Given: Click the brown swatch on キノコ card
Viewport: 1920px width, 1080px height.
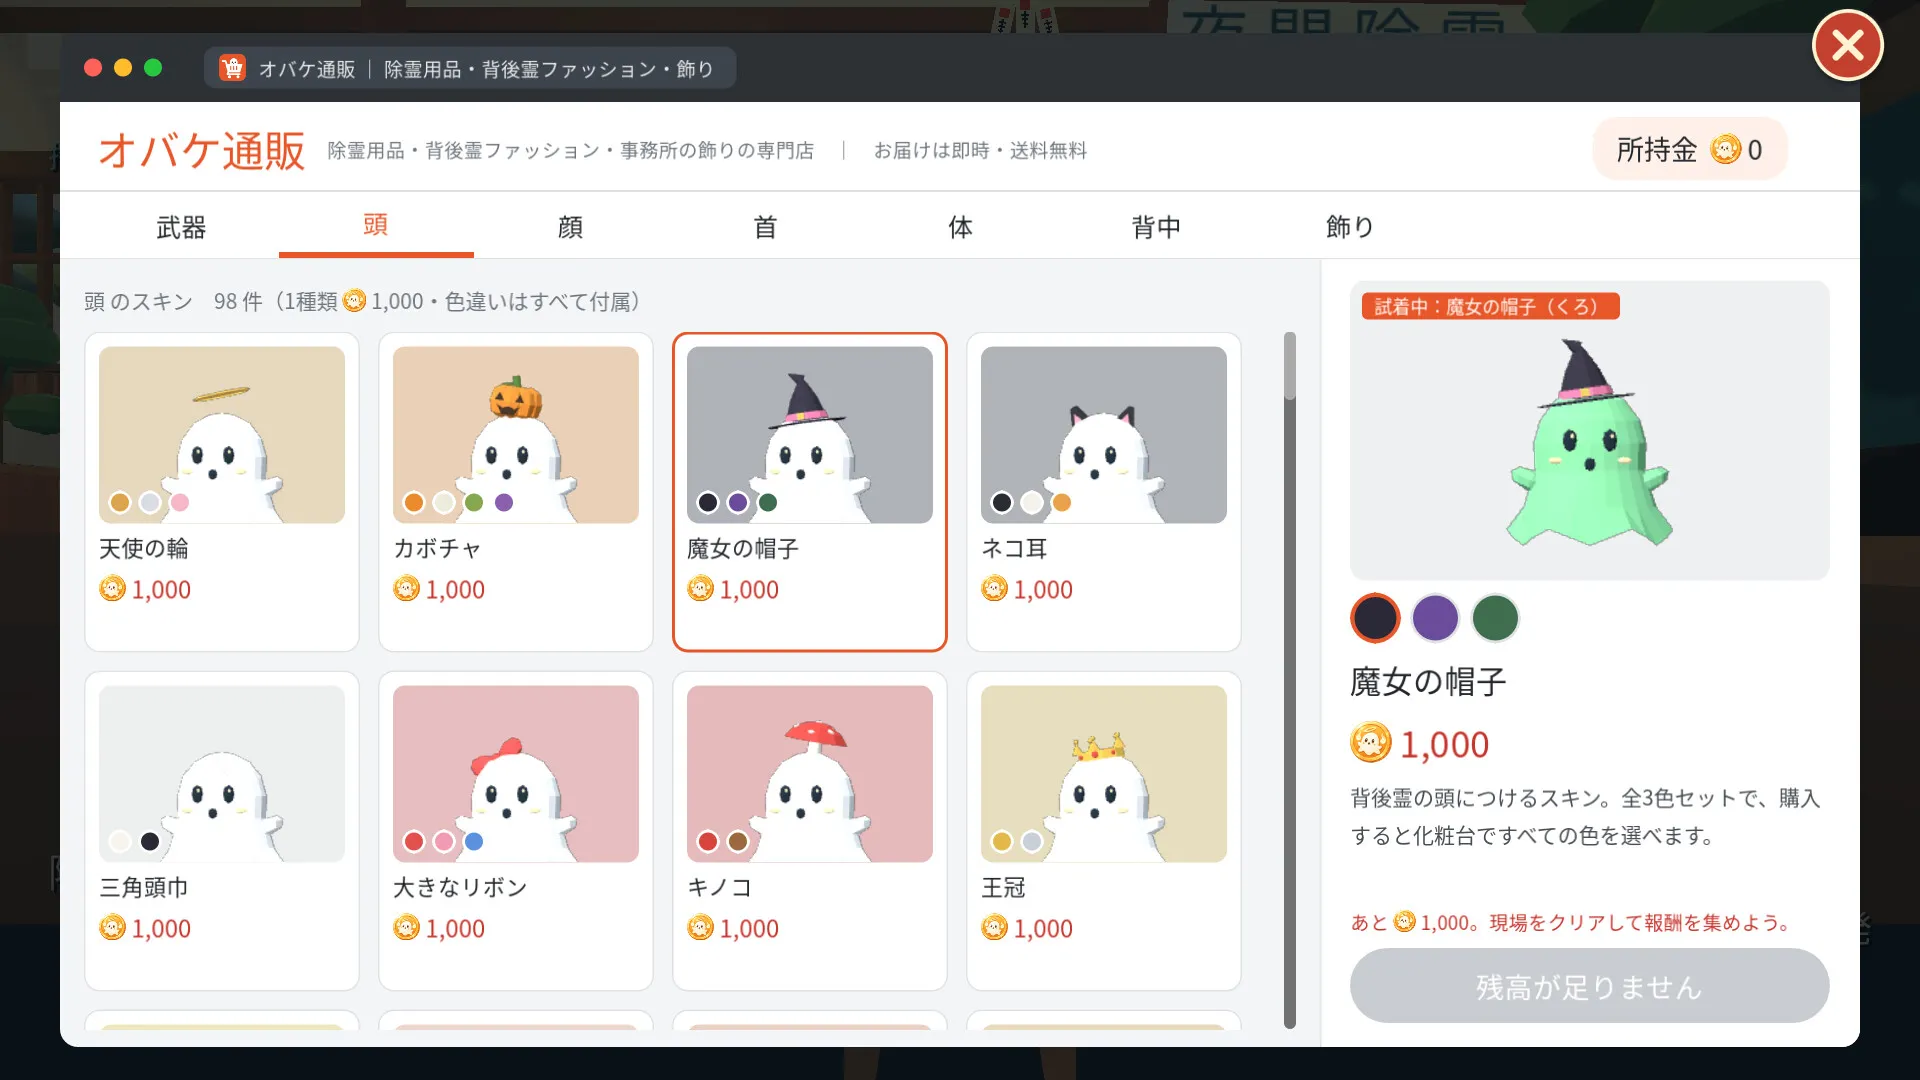Looking at the screenshot, I should [738, 842].
